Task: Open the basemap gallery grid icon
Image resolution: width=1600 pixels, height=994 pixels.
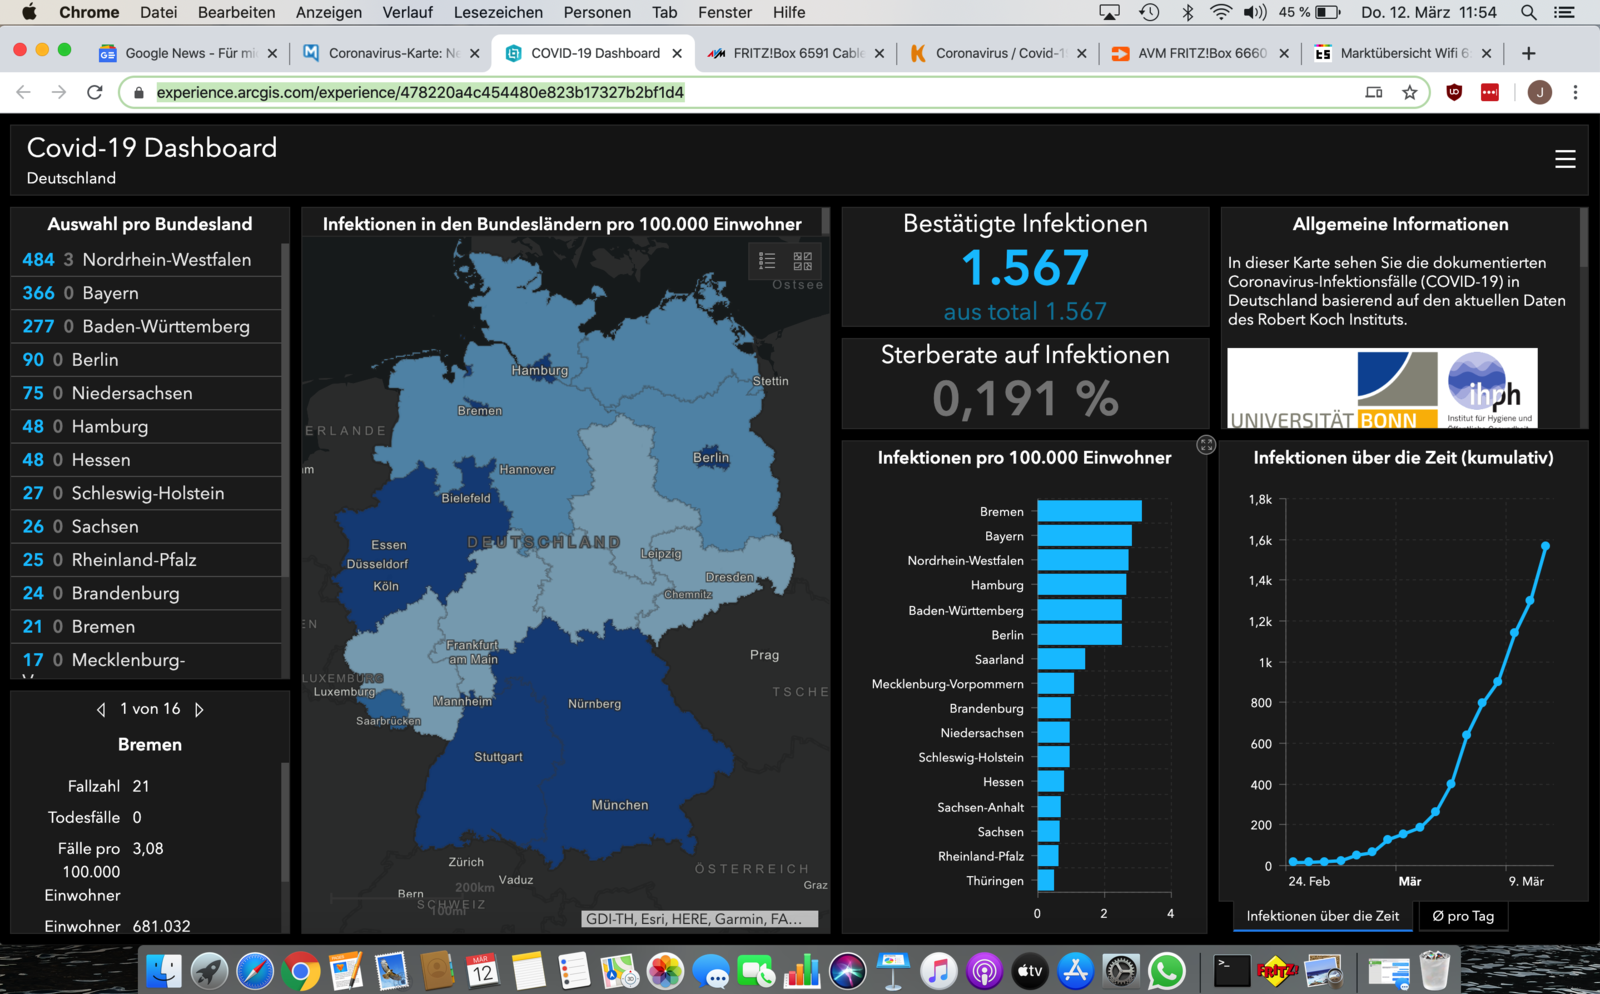Action: (x=803, y=261)
